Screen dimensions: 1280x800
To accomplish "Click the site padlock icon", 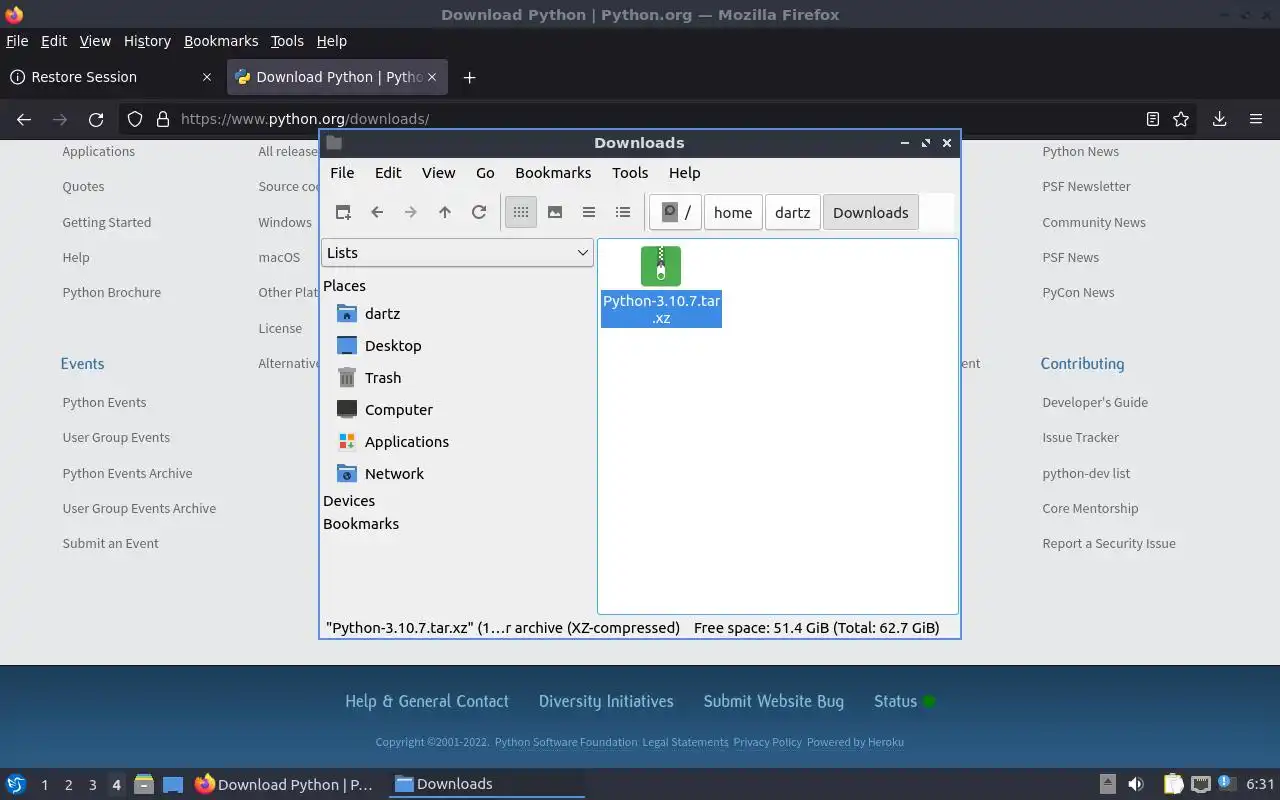I will point(163,119).
